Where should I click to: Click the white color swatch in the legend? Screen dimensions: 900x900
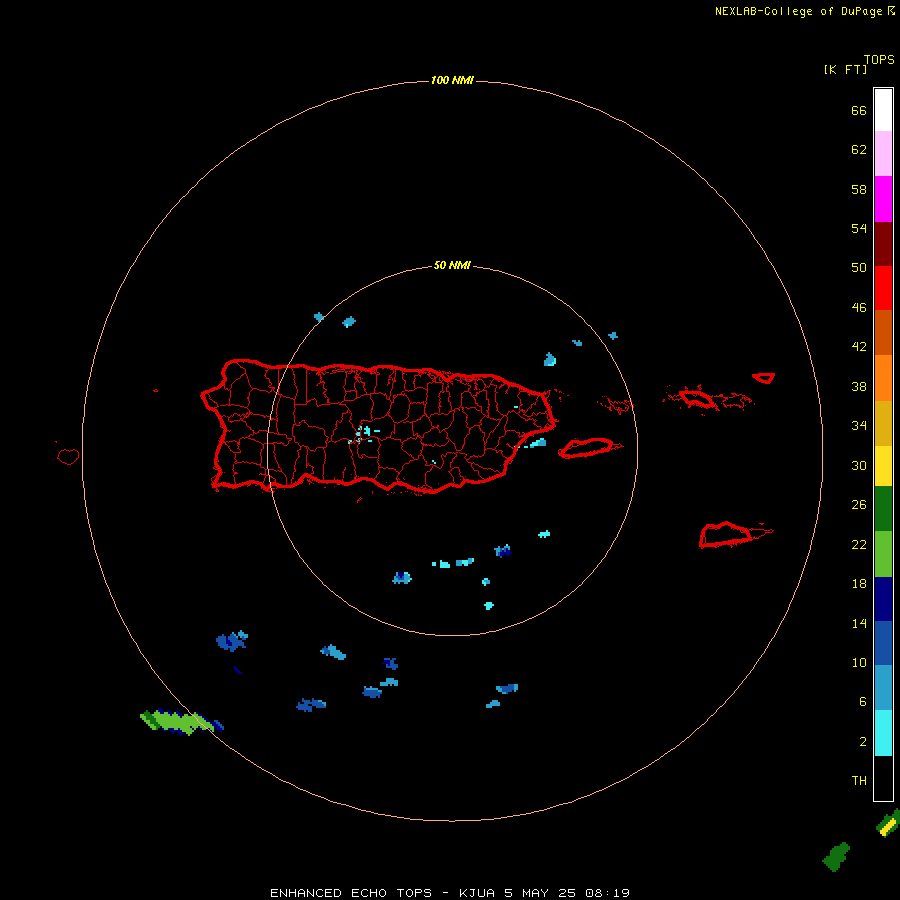pyautogui.click(x=883, y=110)
